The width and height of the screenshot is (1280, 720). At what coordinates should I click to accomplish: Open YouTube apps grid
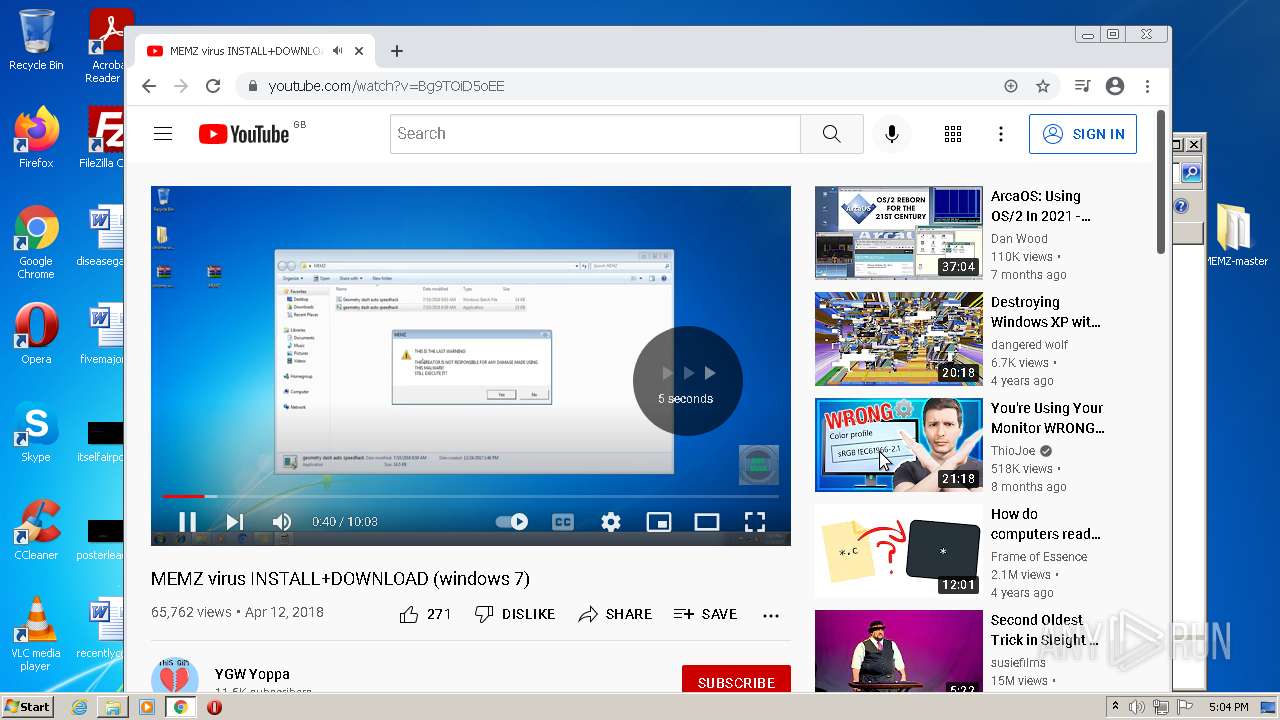(x=953, y=134)
